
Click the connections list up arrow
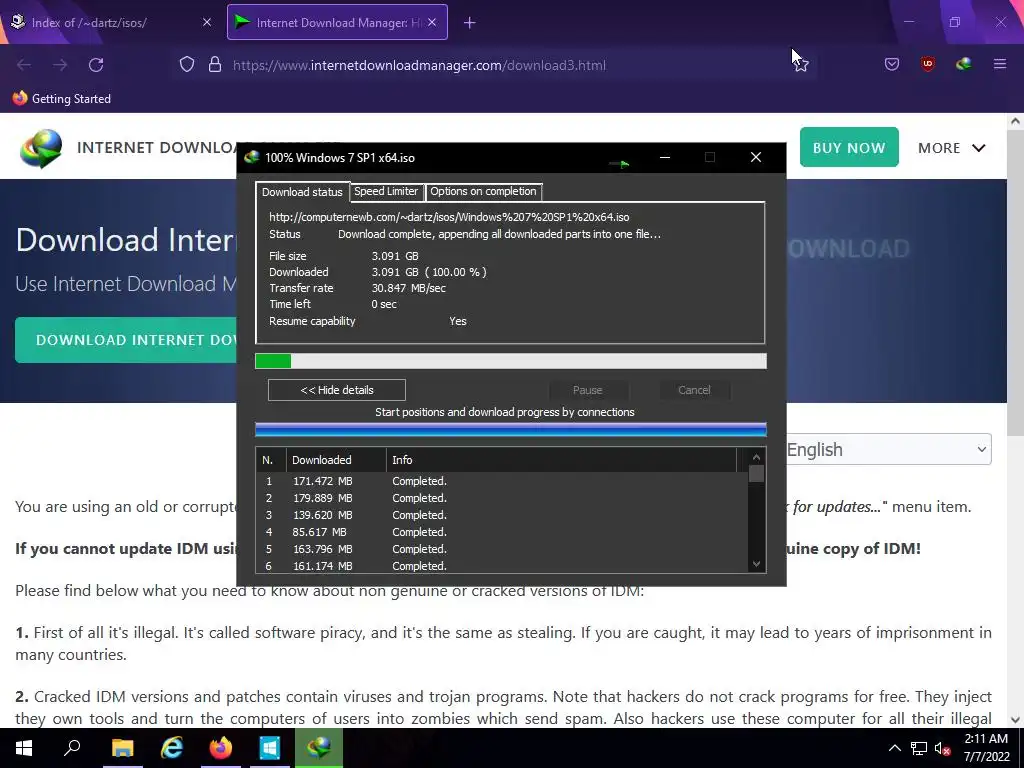(756, 457)
